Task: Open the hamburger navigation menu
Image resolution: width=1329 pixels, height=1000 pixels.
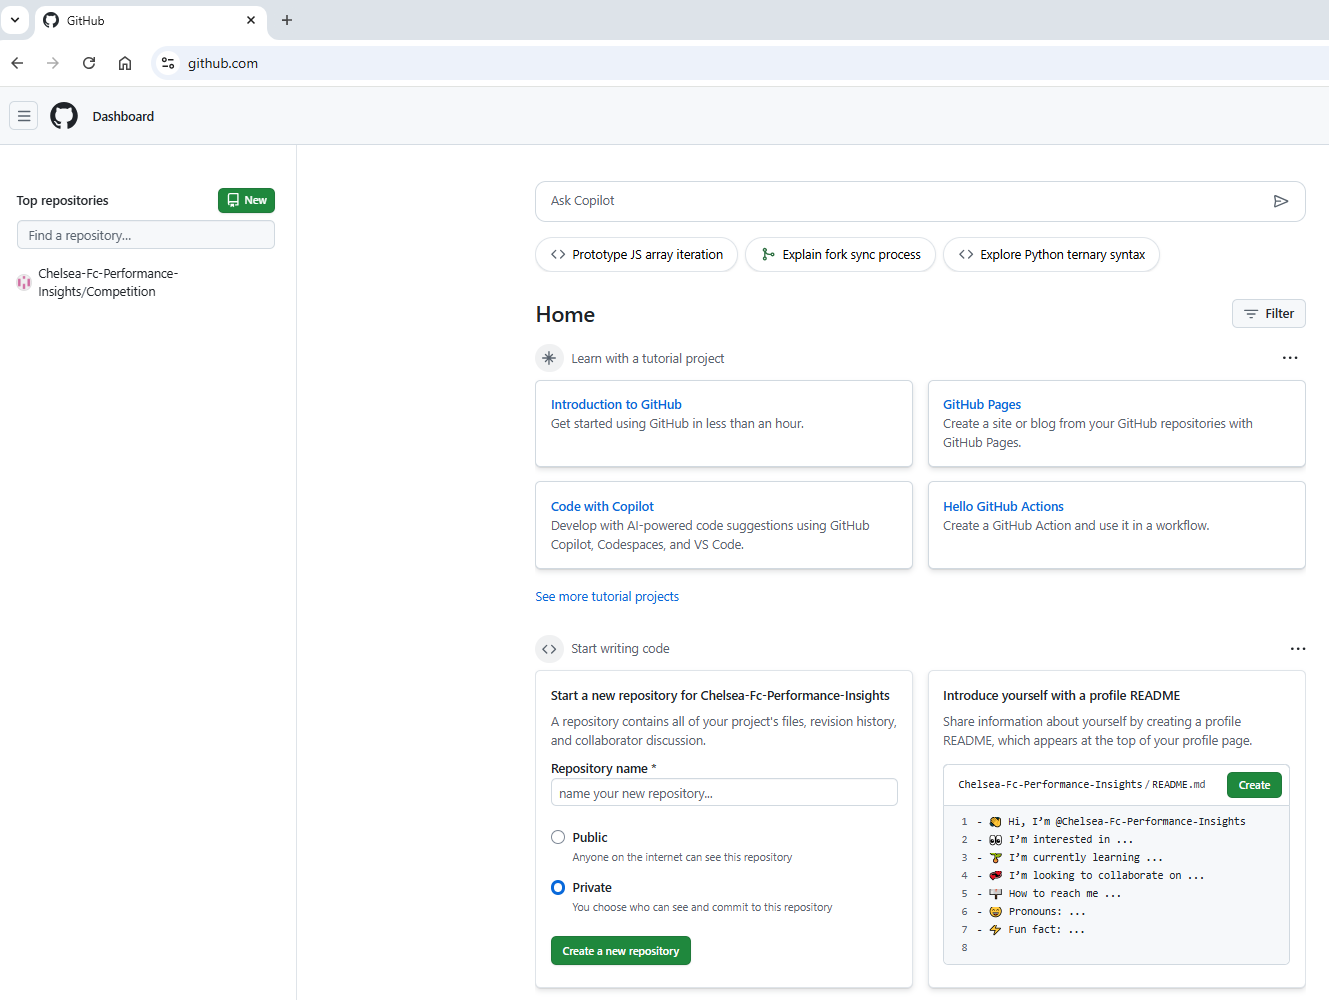Action: (24, 116)
